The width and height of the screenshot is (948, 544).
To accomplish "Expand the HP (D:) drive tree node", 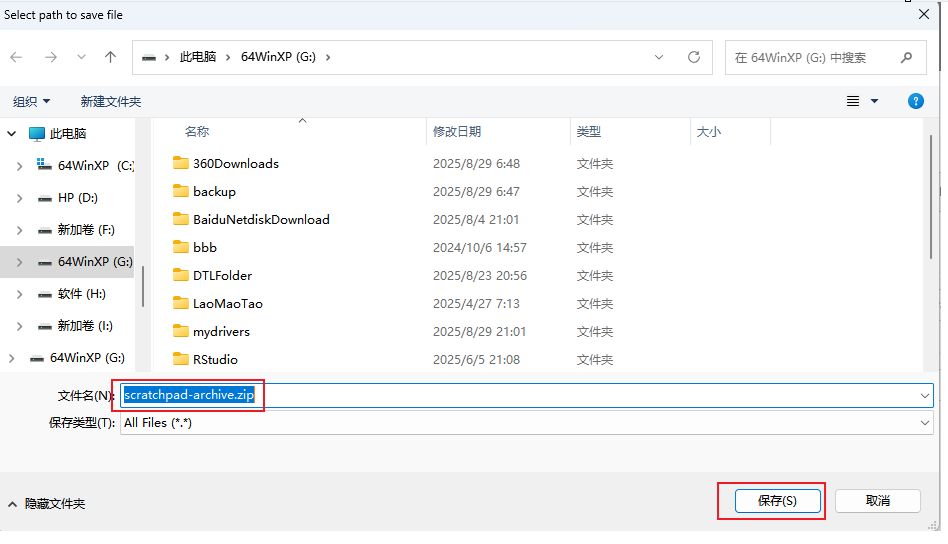I will tap(20, 198).
